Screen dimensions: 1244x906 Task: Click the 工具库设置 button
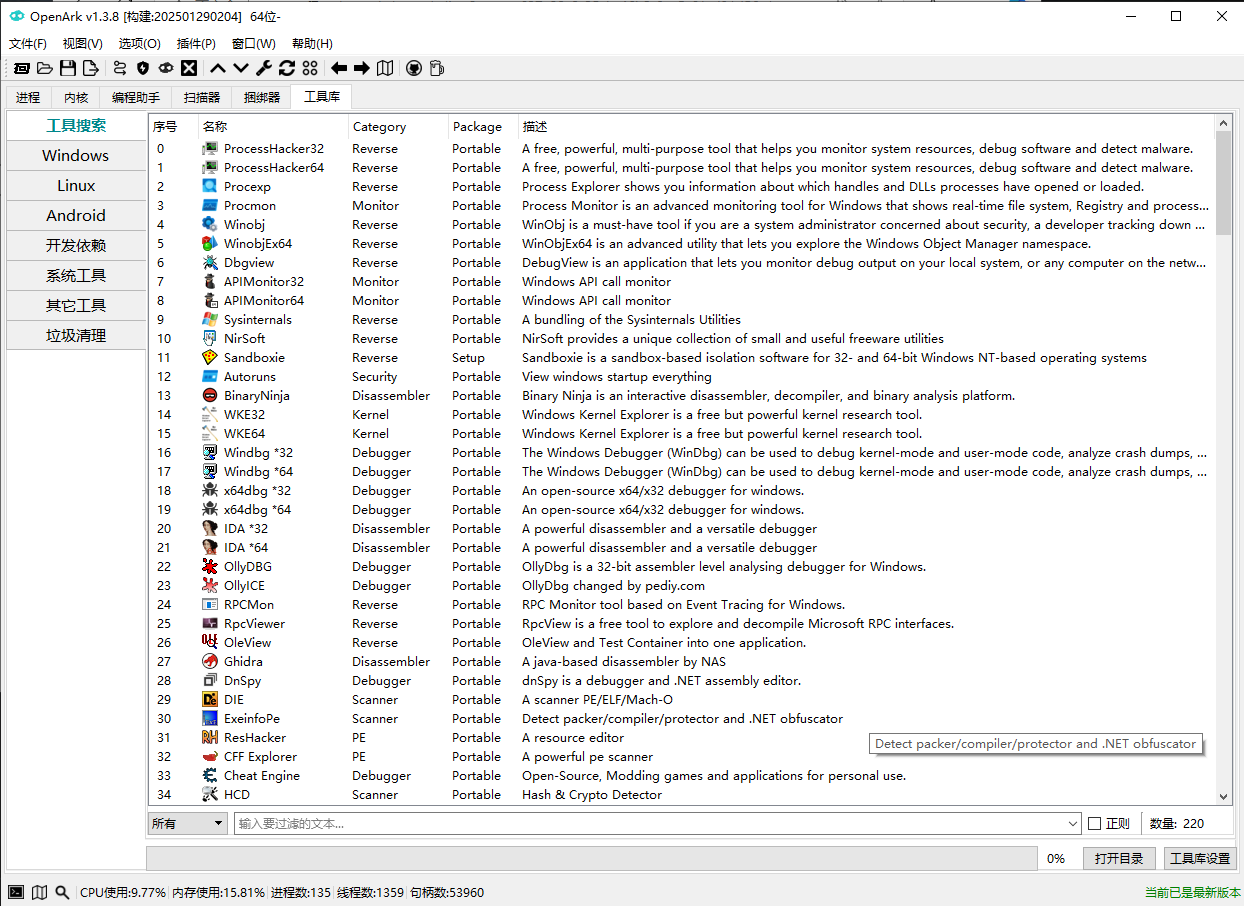[1200, 858]
